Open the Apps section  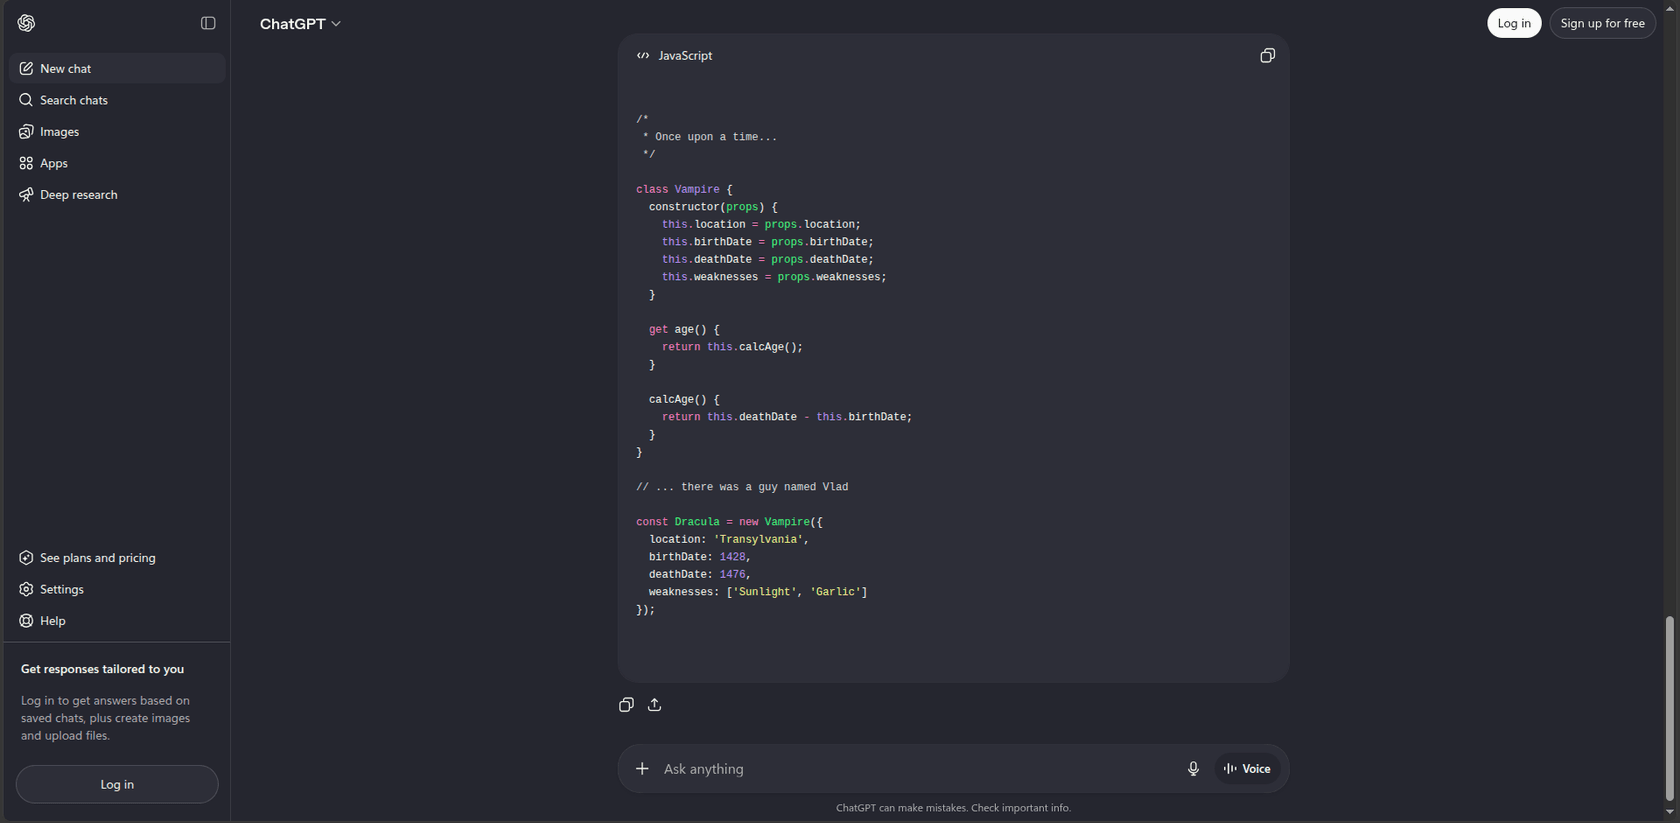[117, 163]
